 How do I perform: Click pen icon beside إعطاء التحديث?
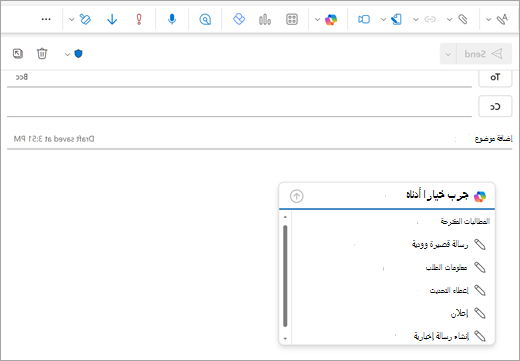coord(480,290)
